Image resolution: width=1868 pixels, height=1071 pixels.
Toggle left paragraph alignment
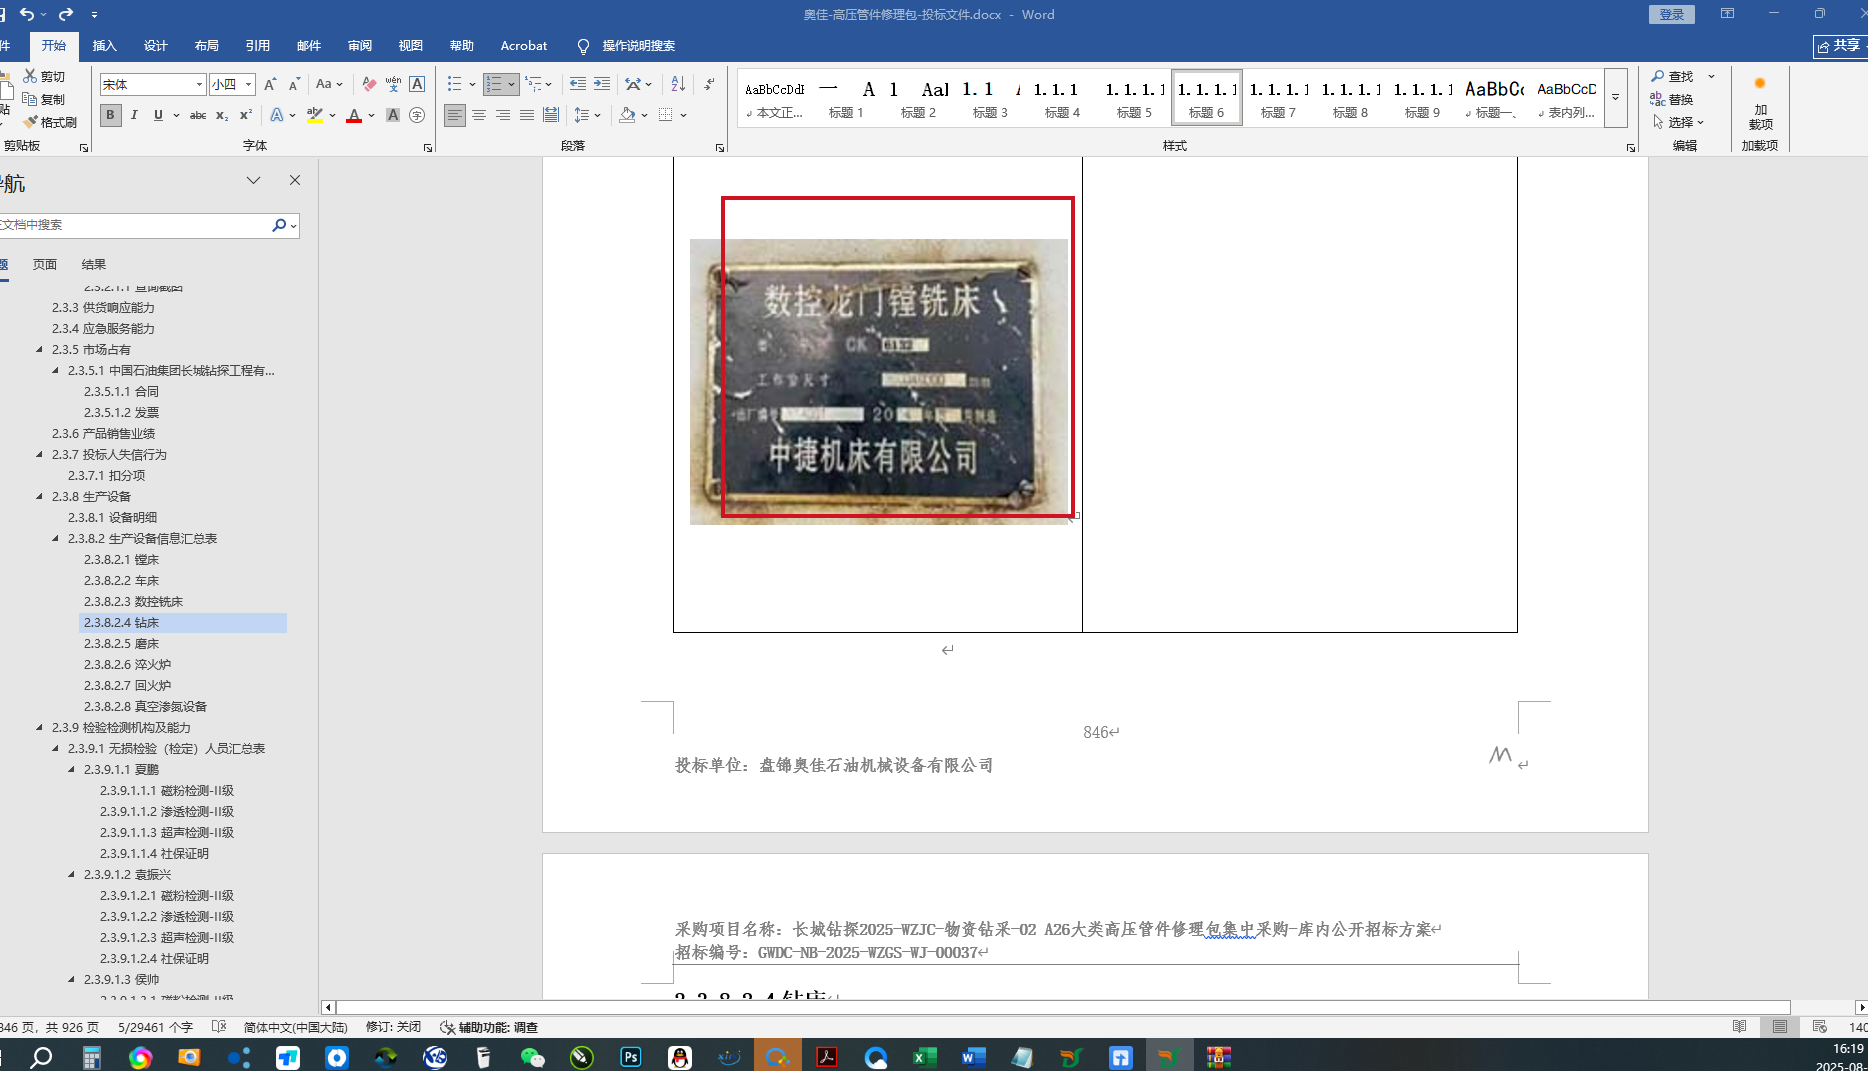(x=455, y=115)
